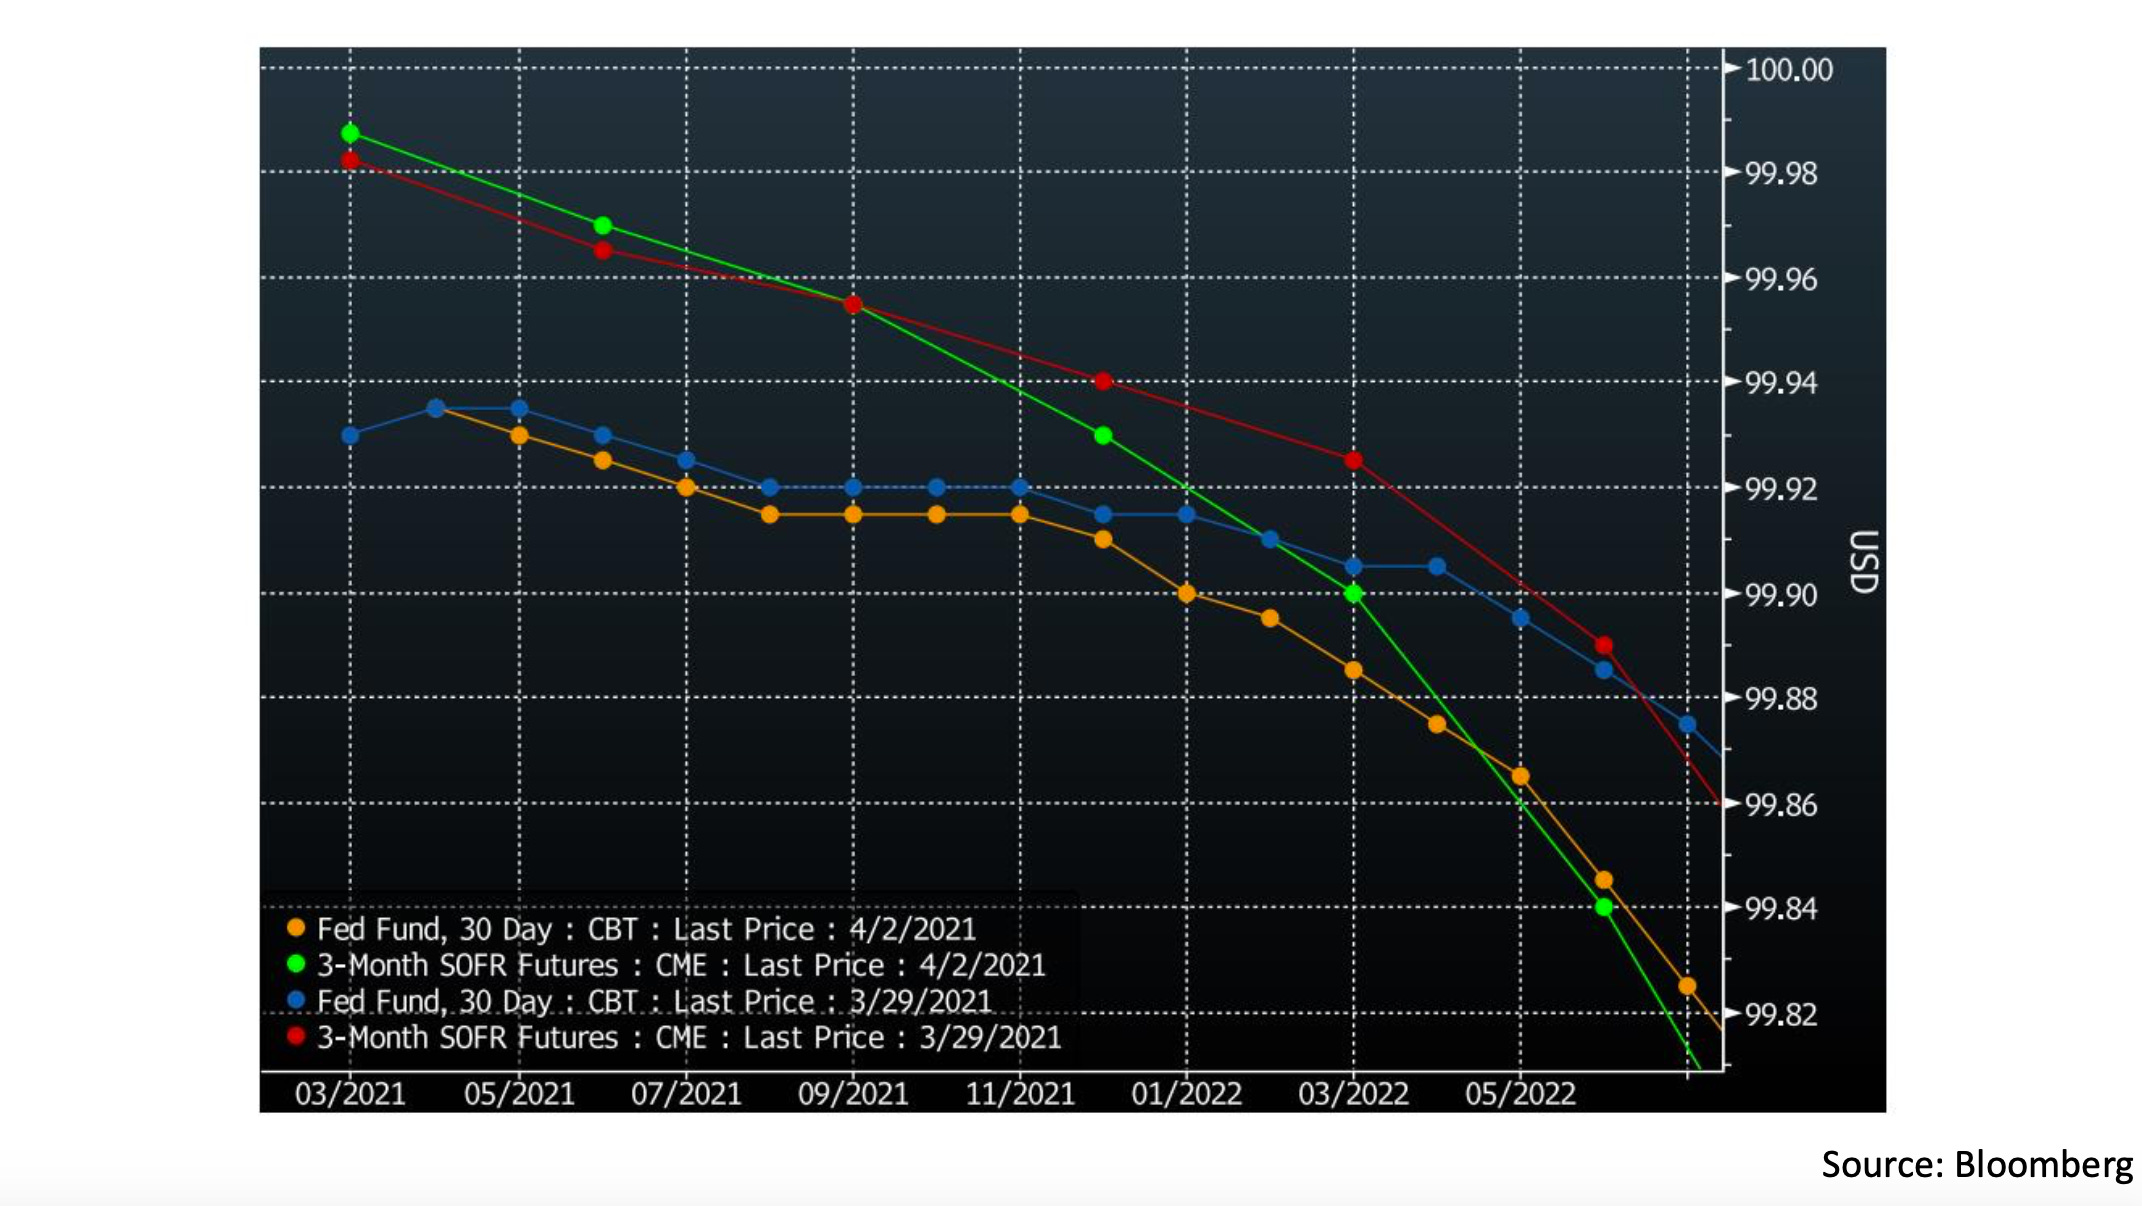Click the 99.94 y-axis label

1781,383
